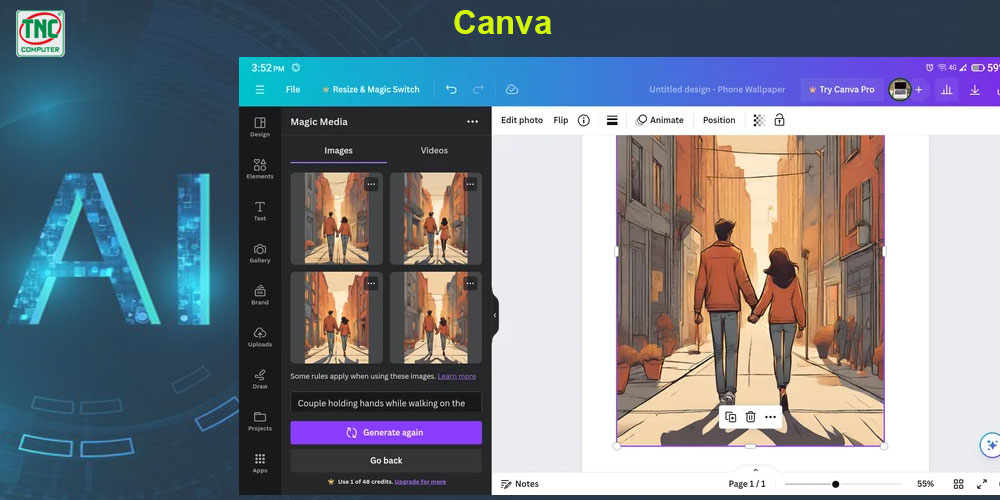
Task: Enter fullscreen presentation mode
Action: (982, 484)
